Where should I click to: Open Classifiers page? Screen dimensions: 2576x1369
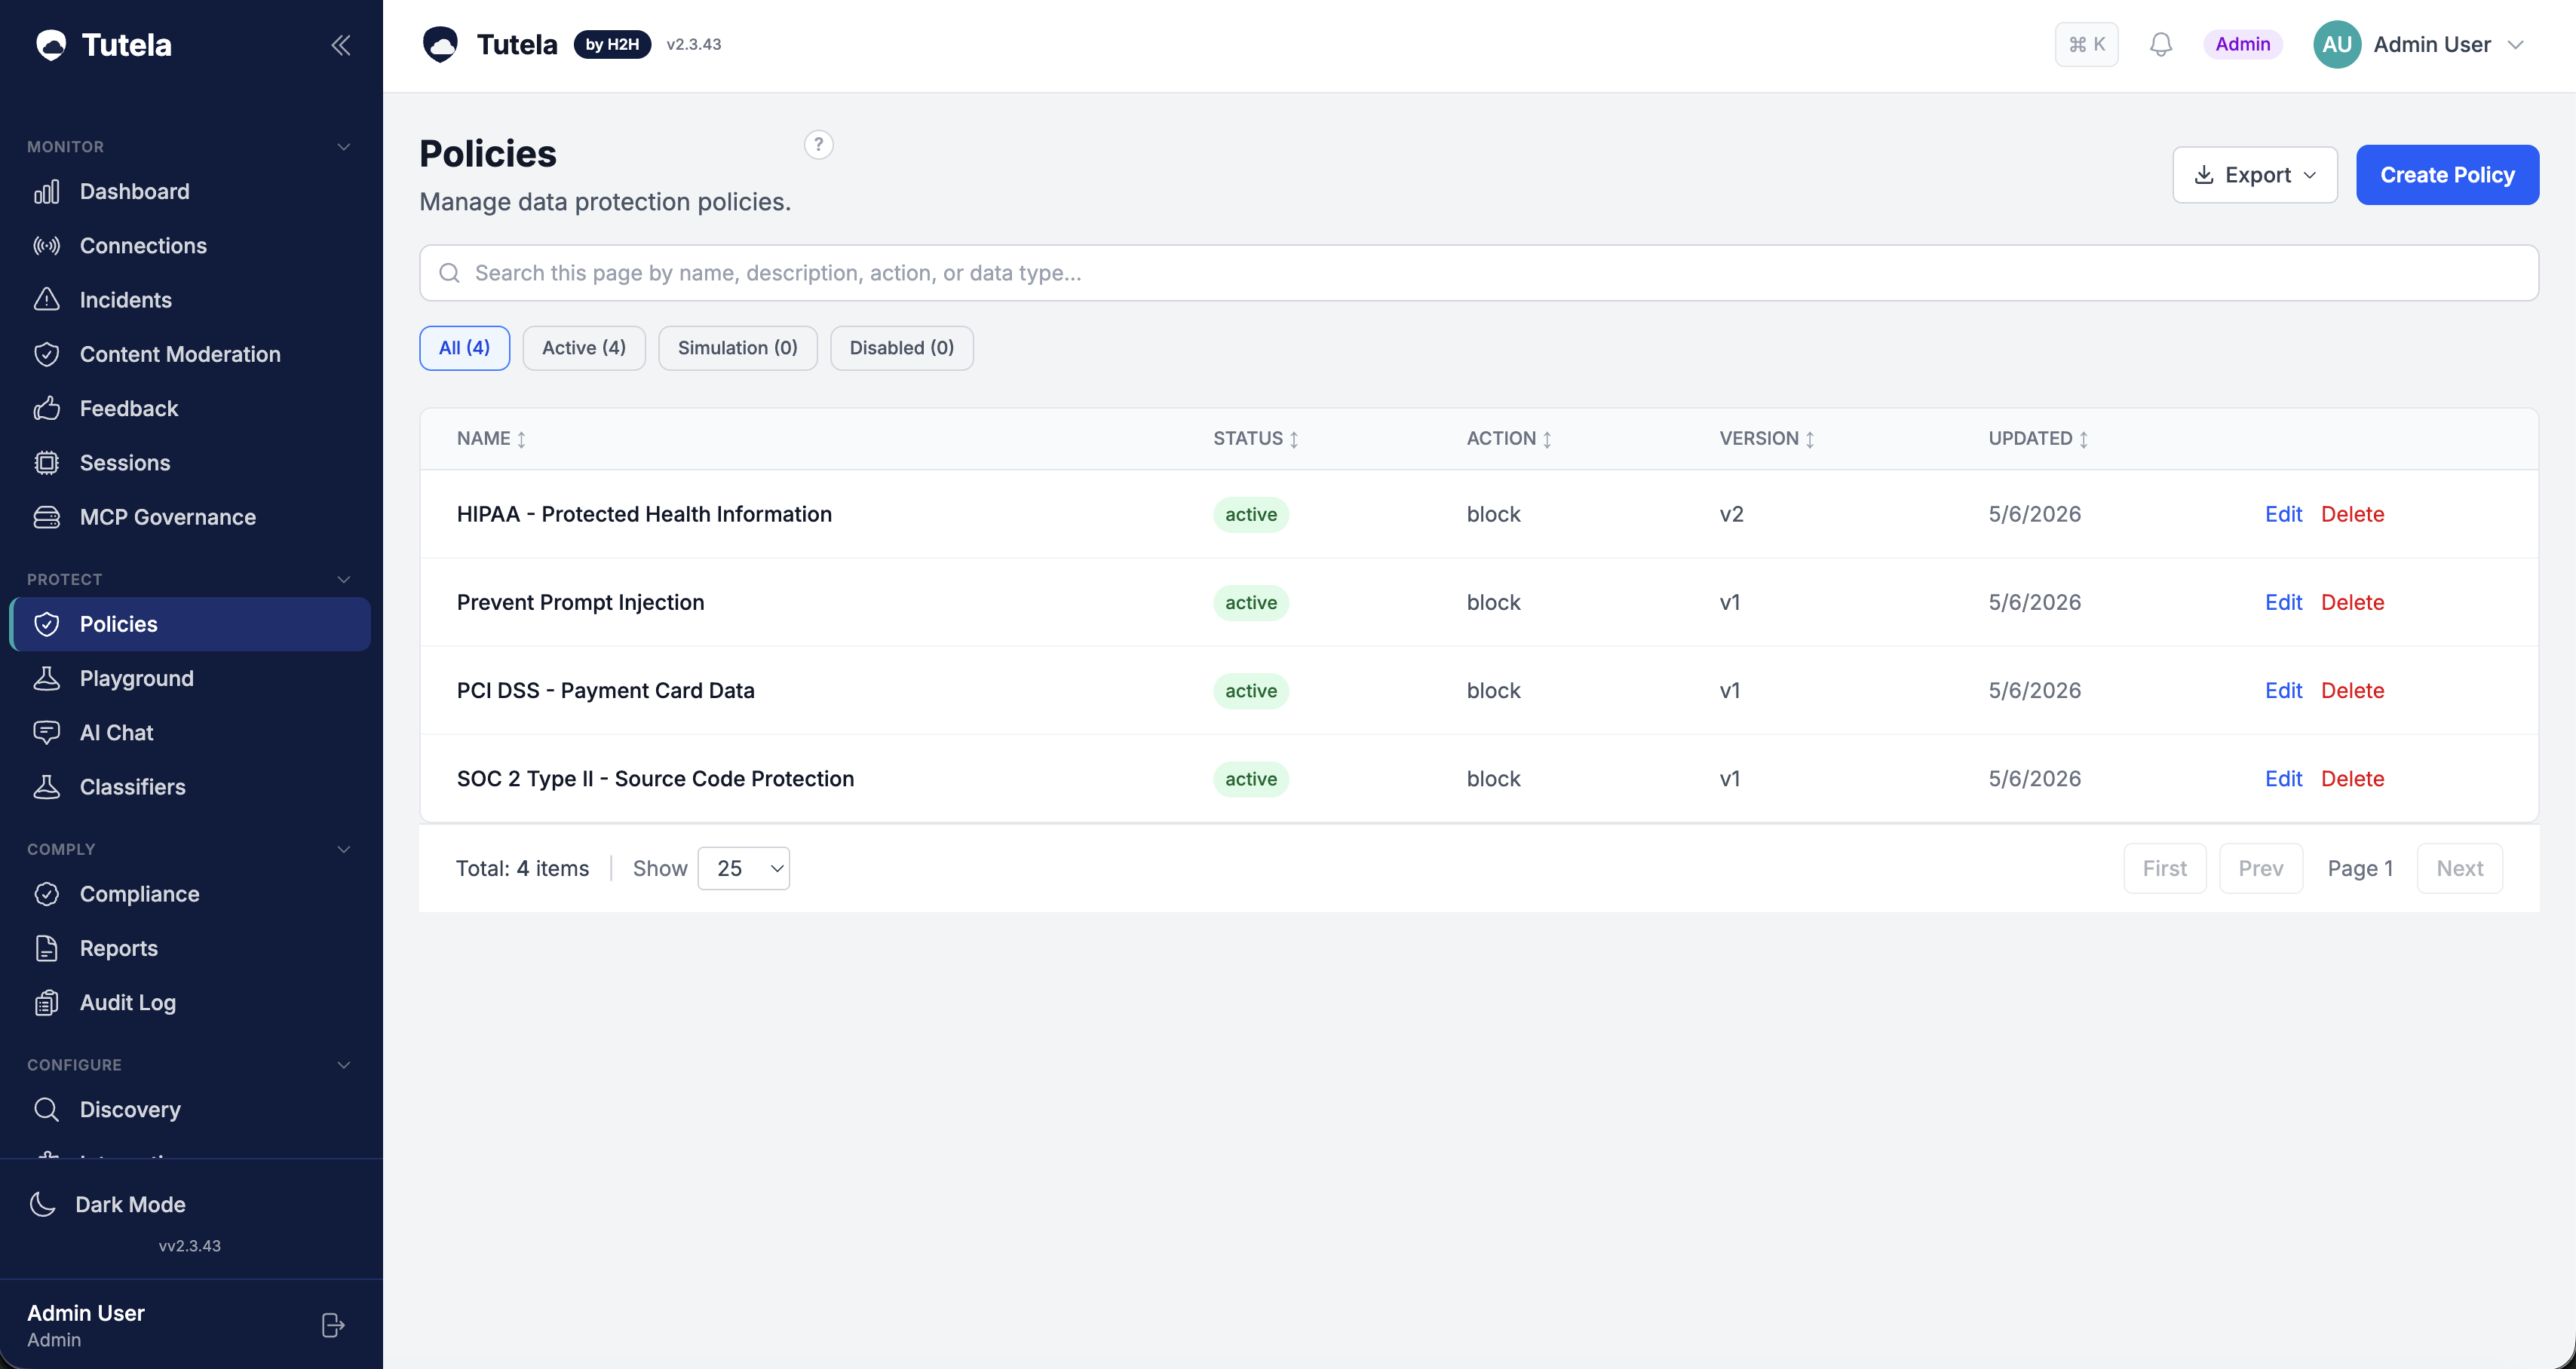(x=190, y=787)
